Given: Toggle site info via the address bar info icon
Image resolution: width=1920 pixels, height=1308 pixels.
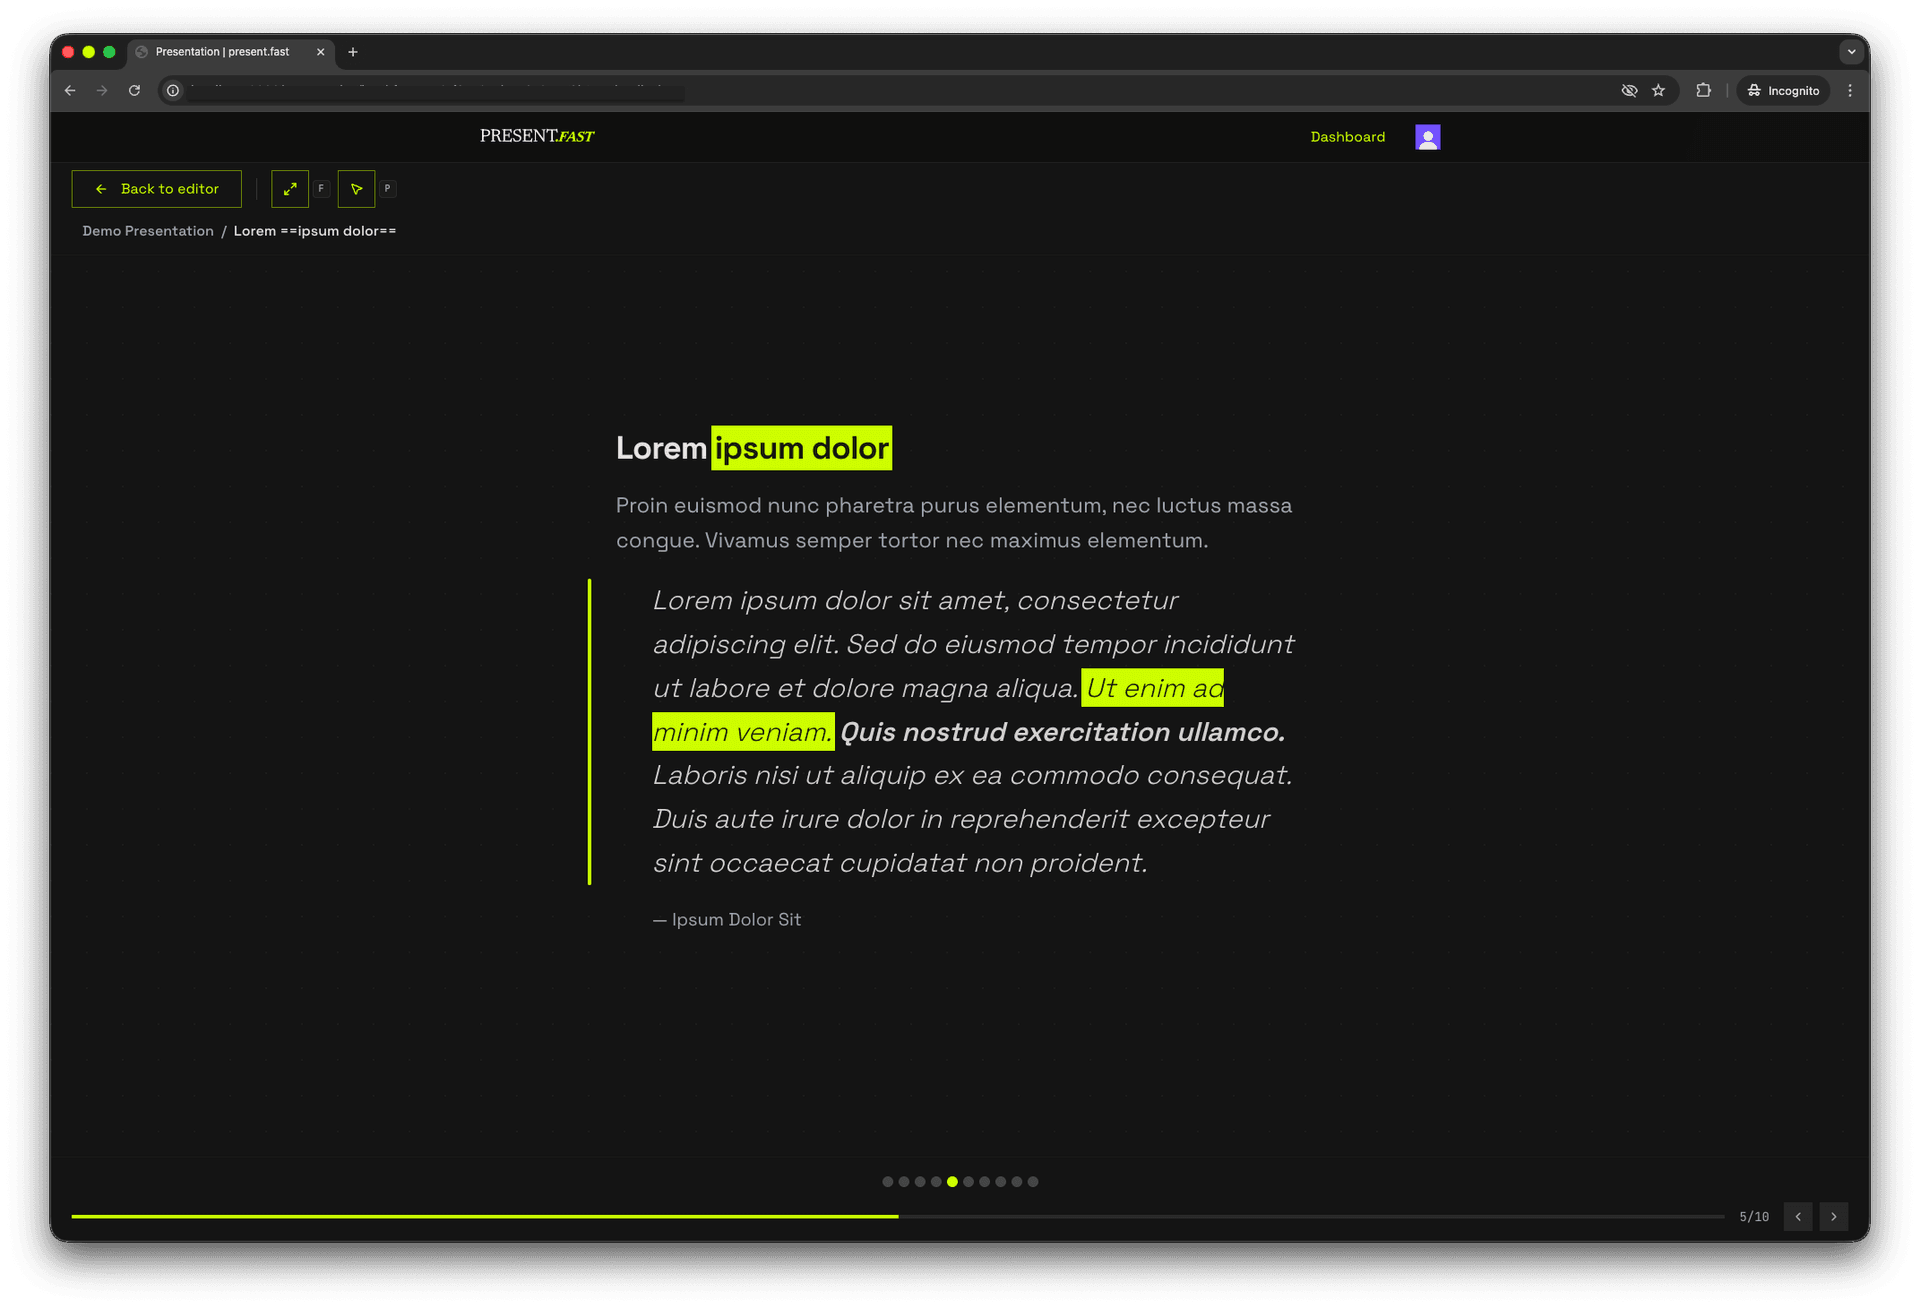Looking at the screenshot, I should coord(173,90).
